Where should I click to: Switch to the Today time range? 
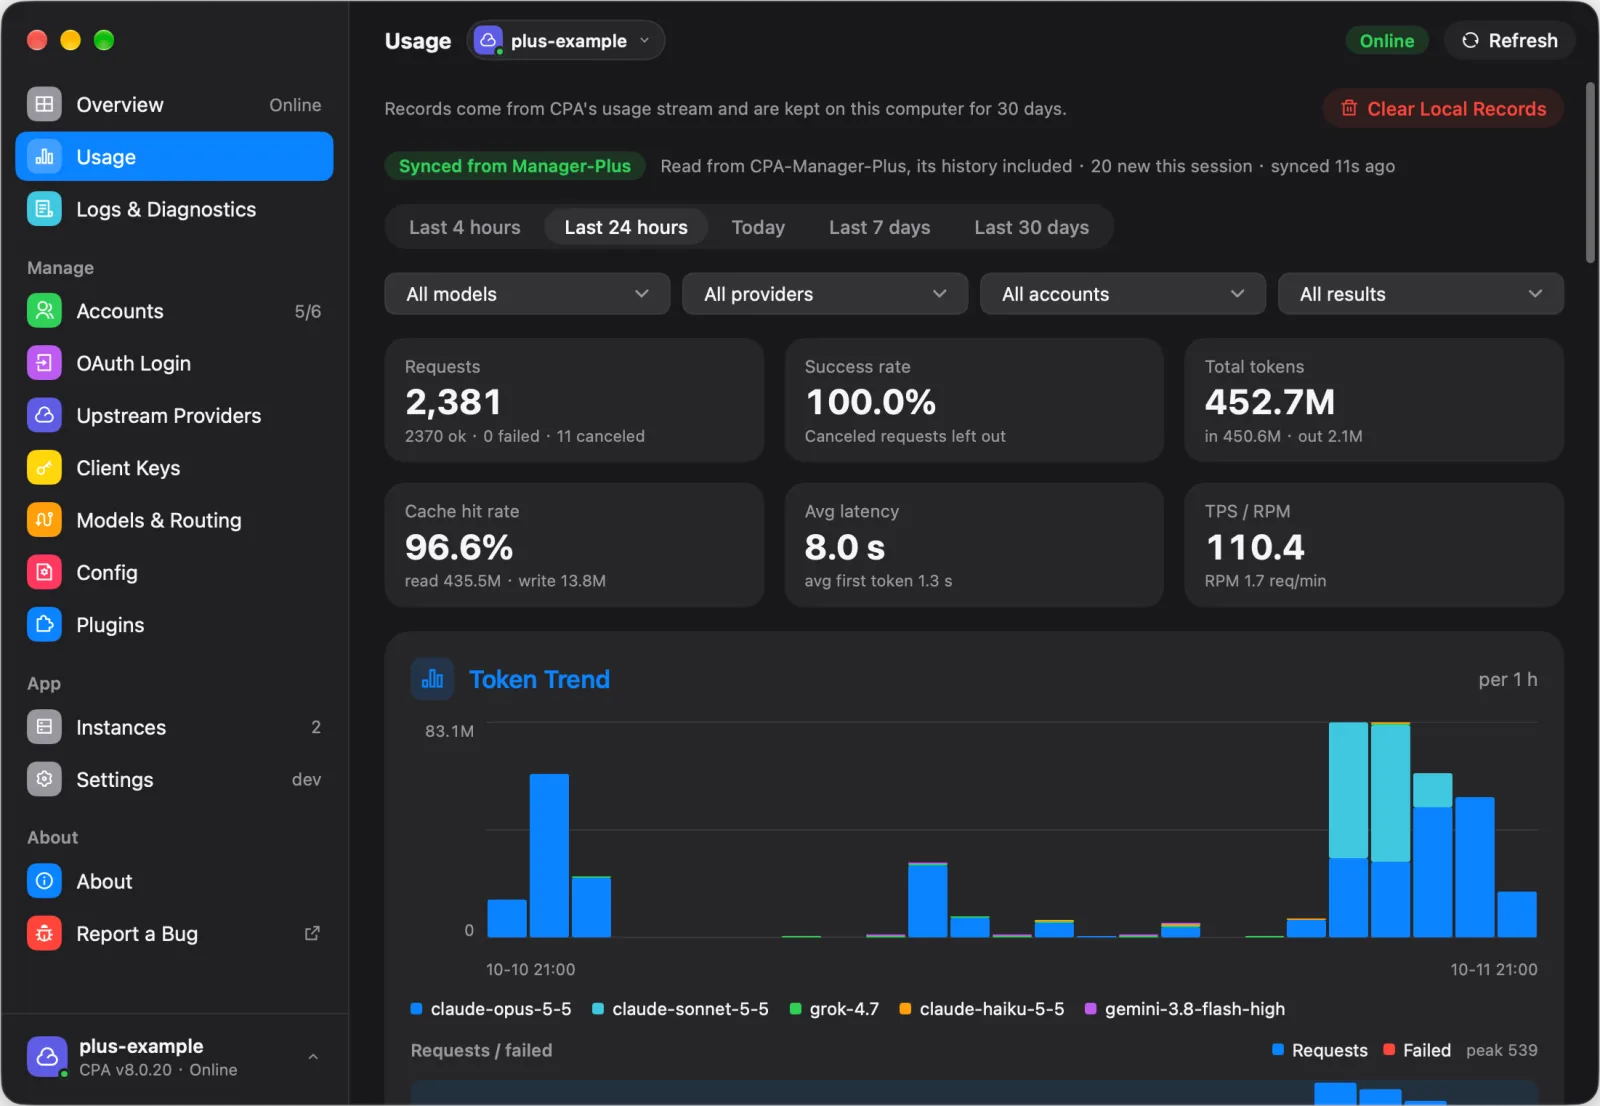(758, 227)
